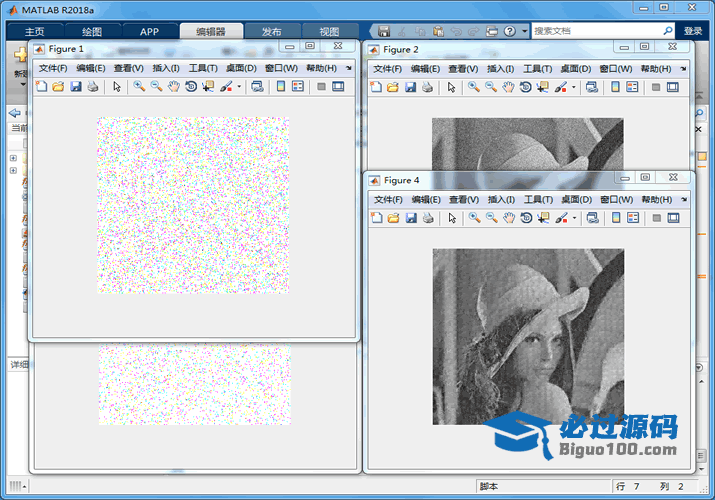Image resolution: width=715 pixels, height=500 pixels.
Task: Open file icon in Figure 1 toolbar
Action: (58, 87)
